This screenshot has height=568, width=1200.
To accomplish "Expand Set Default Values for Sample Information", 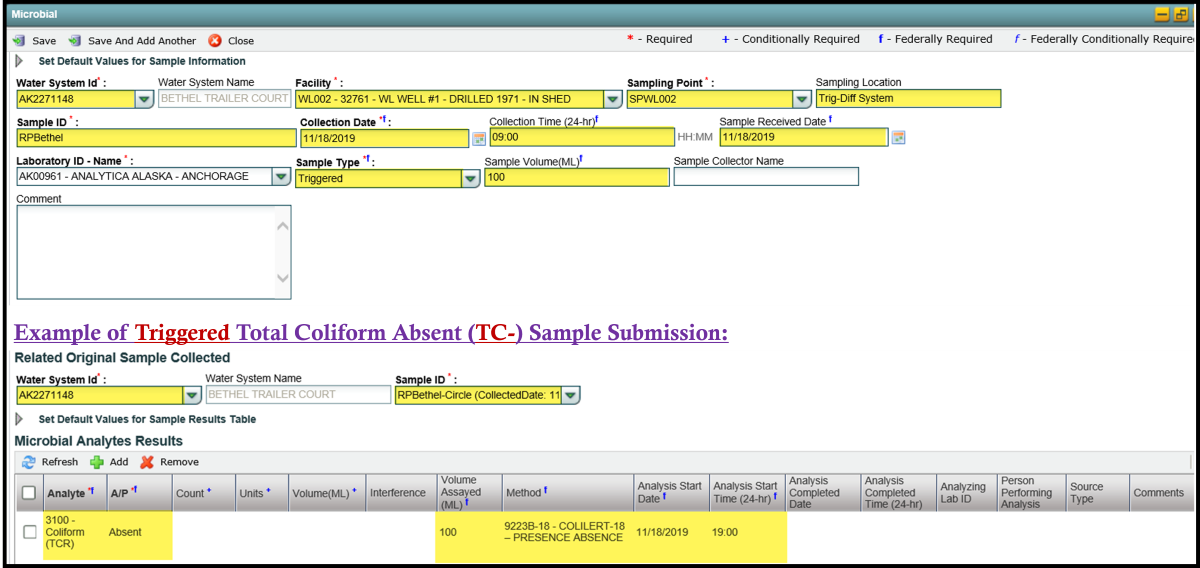I will coord(19,61).
